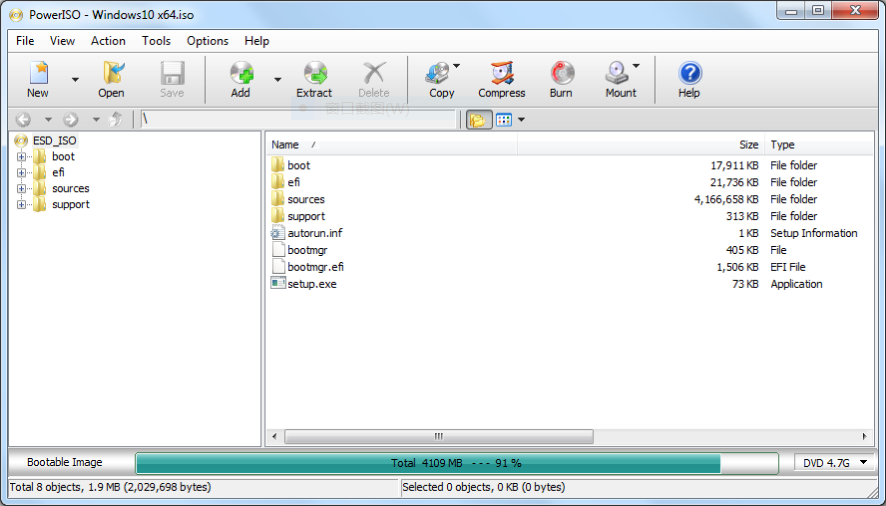Open the Back history dropdown arrow
Viewport: 886px width, 506px height.
(x=48, y=119)
